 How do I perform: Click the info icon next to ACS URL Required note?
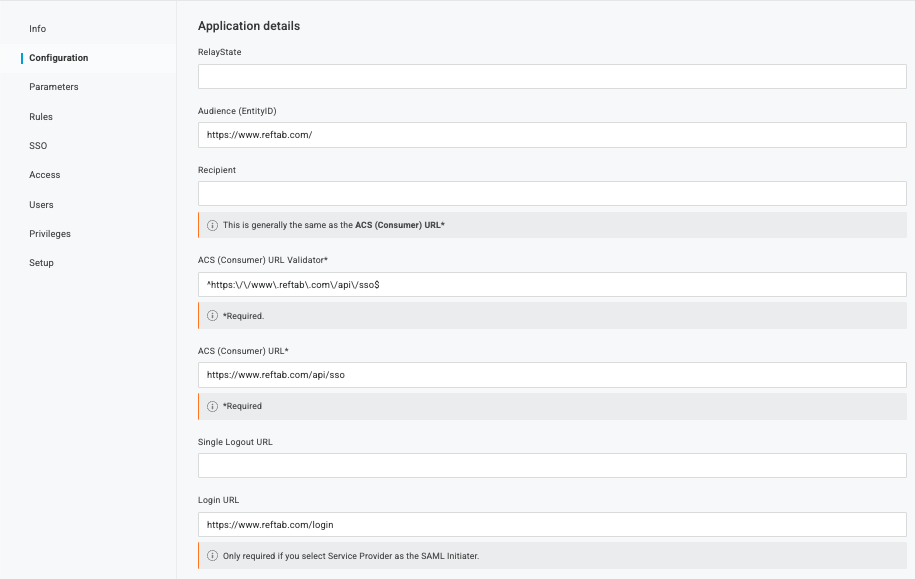212,406
